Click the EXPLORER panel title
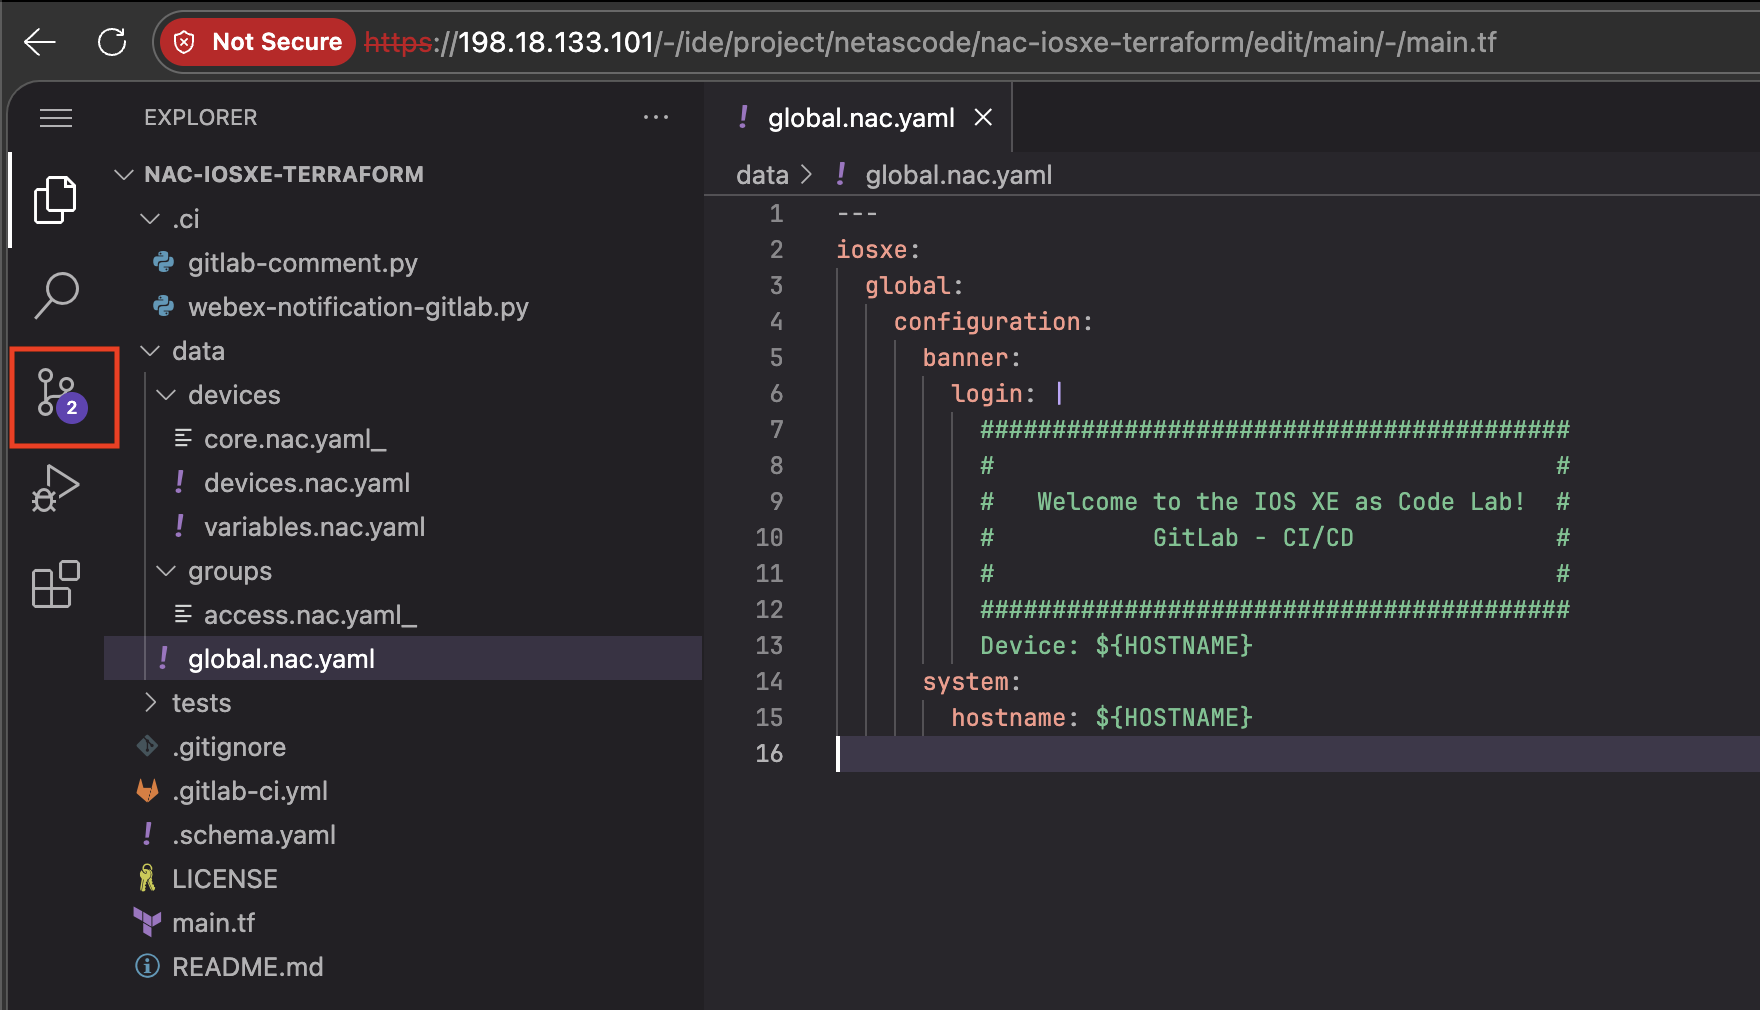Image resolution: width=1760 pixels, height=1010 pixels. (200, 117)
